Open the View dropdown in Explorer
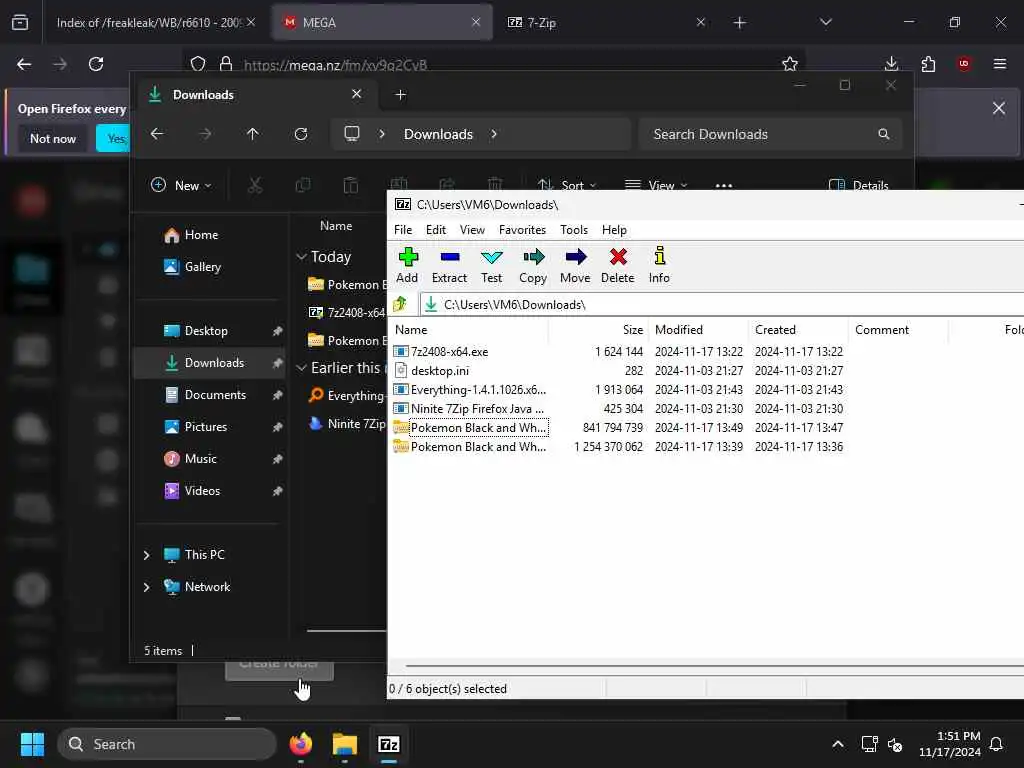Viewport: 1024px width, 768px height. click(656, 185)
